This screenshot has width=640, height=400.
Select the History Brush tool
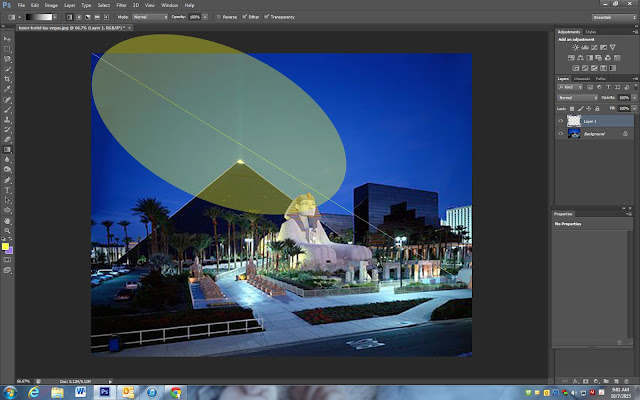coord(7,130)
